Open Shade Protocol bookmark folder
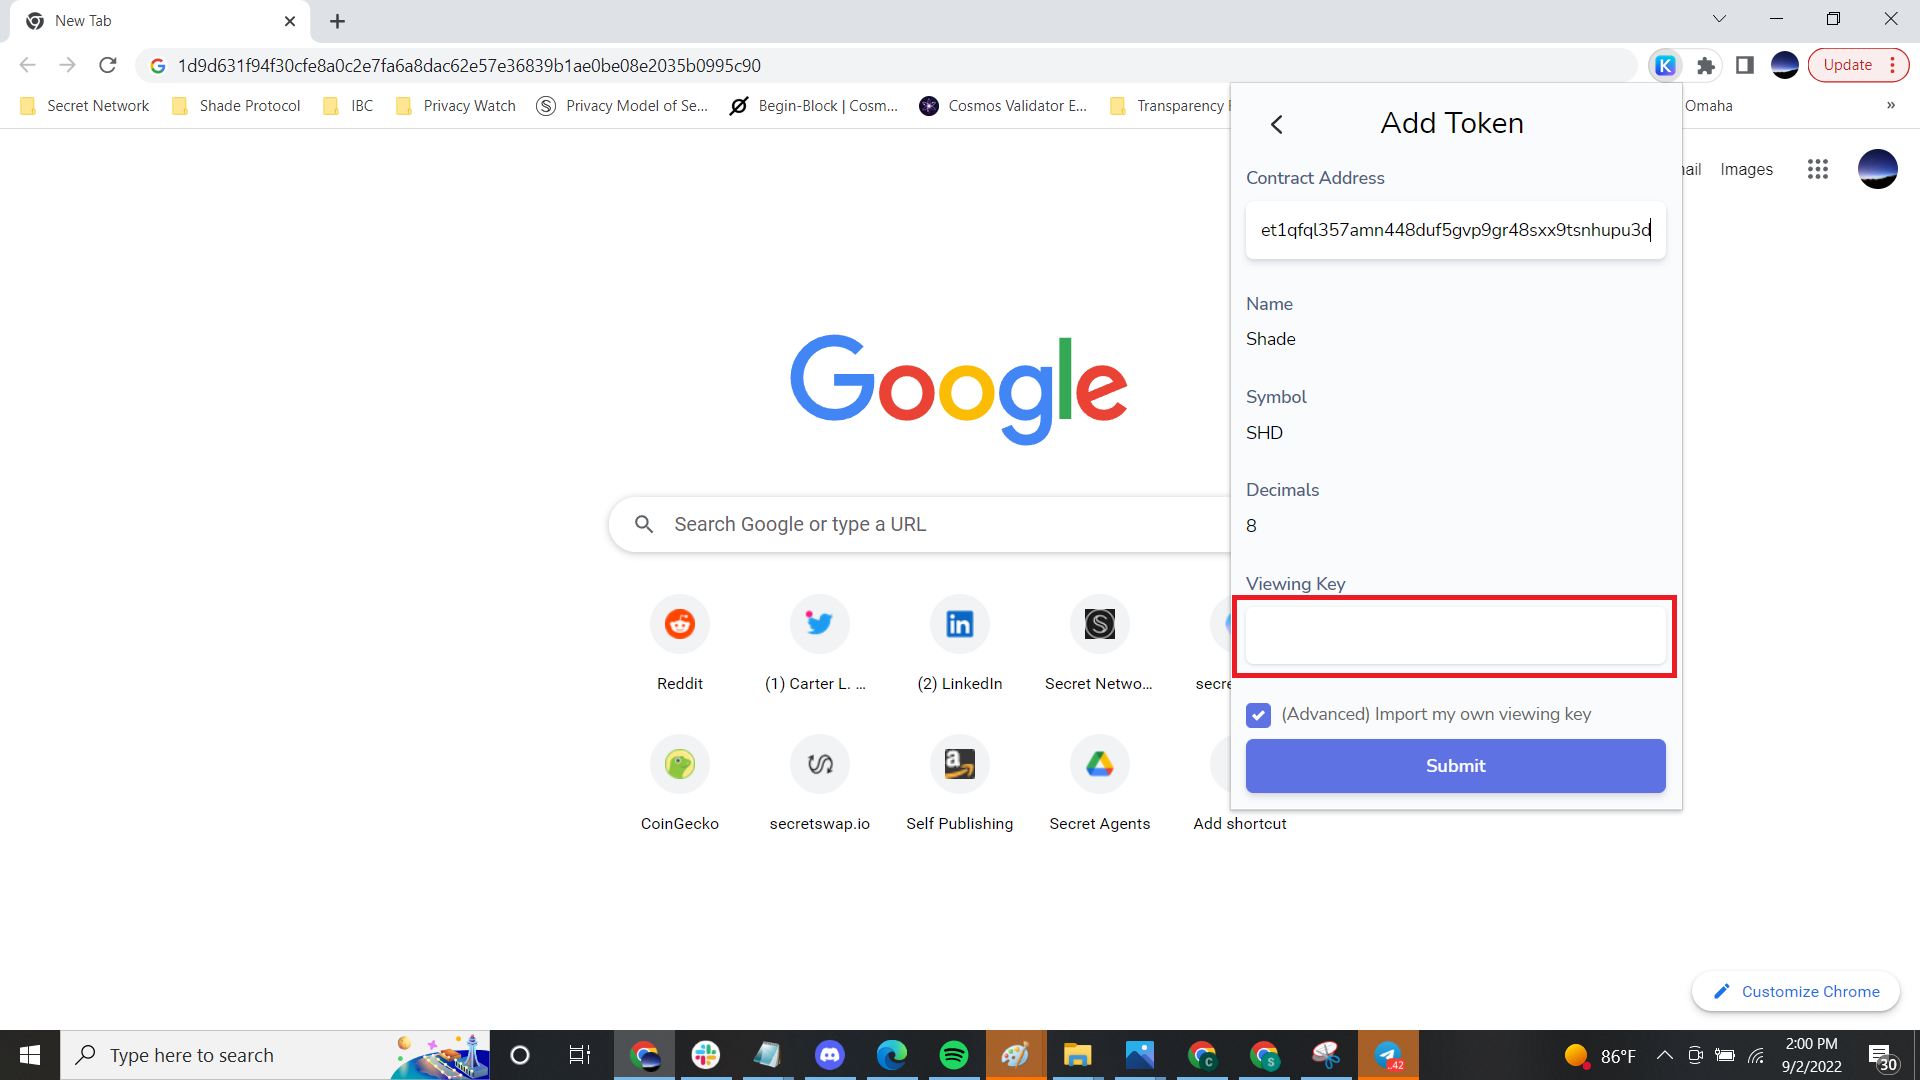This screenshot has width=1920, height=1080. pos(236,106)
